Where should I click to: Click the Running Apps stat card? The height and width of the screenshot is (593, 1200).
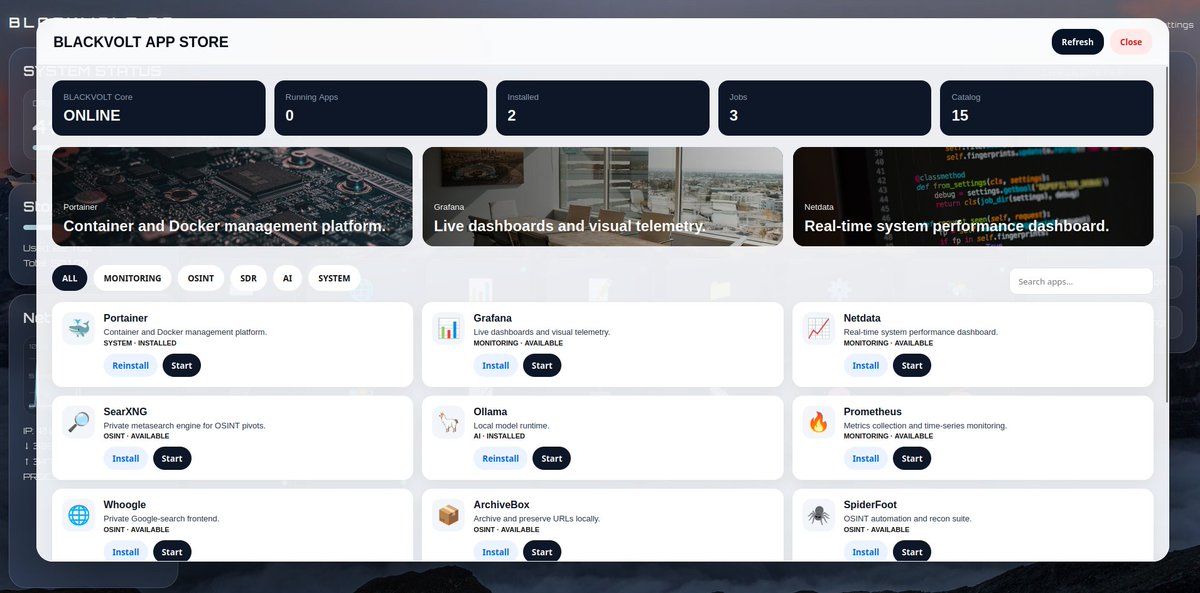(x=381, y=108)
